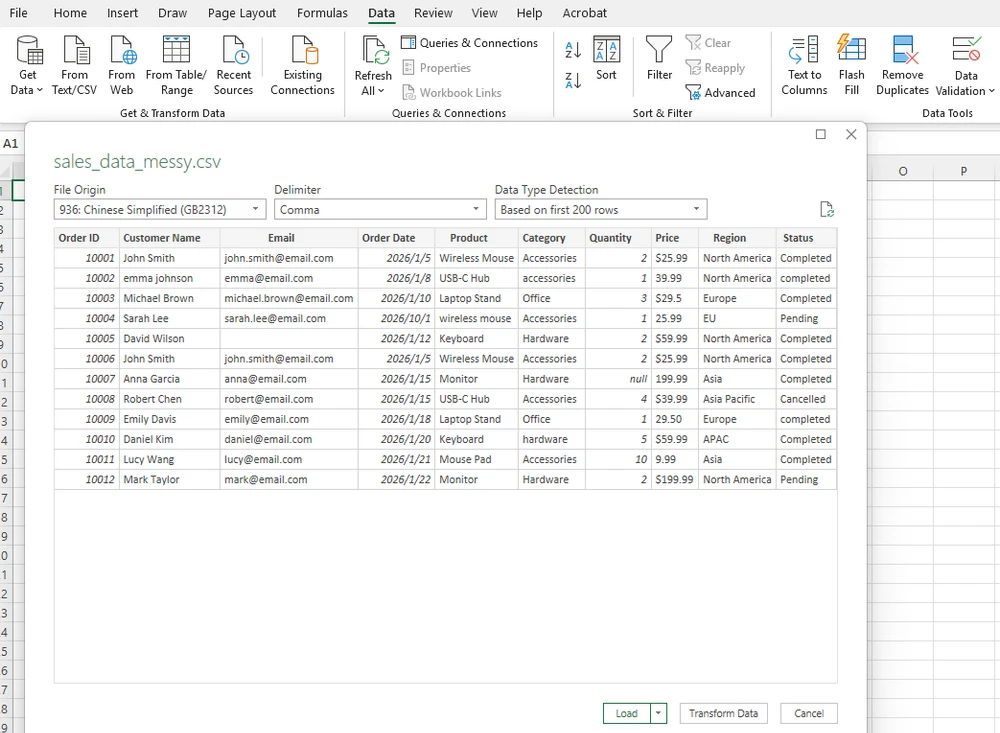Click the null Quantity cell

click(x=619, y=379)
